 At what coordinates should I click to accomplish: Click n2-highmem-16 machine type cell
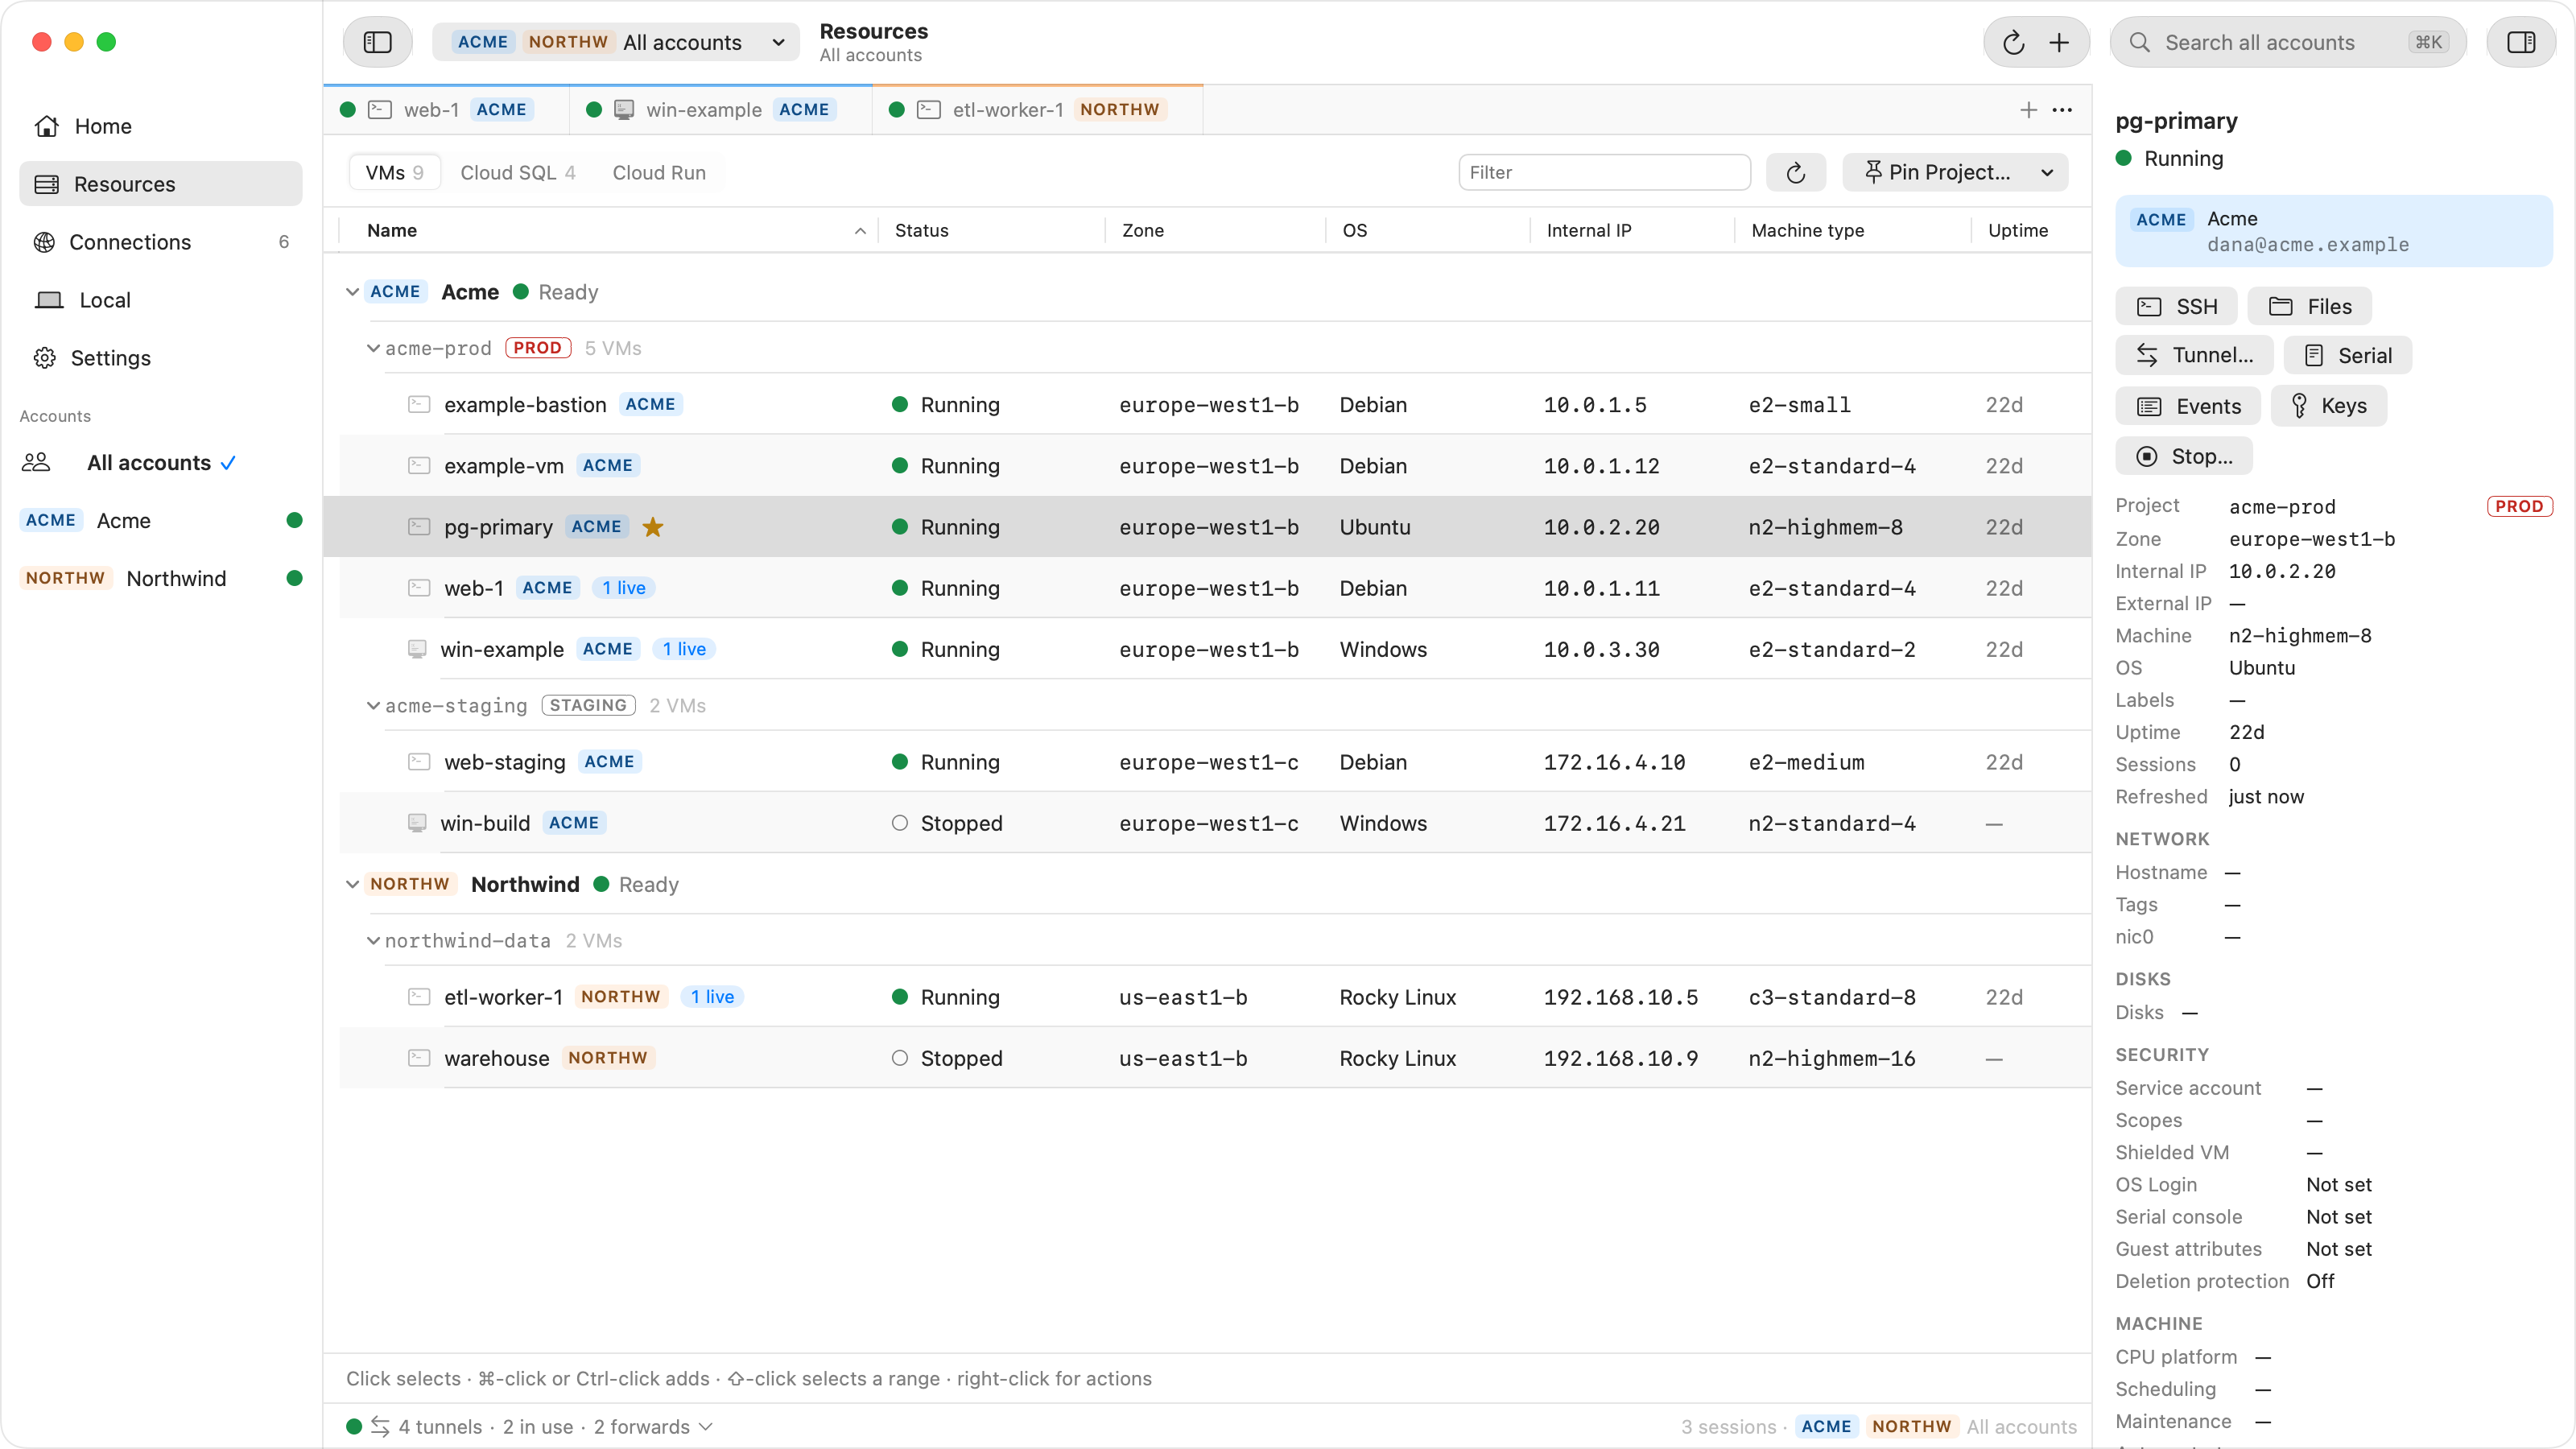1831,1058
